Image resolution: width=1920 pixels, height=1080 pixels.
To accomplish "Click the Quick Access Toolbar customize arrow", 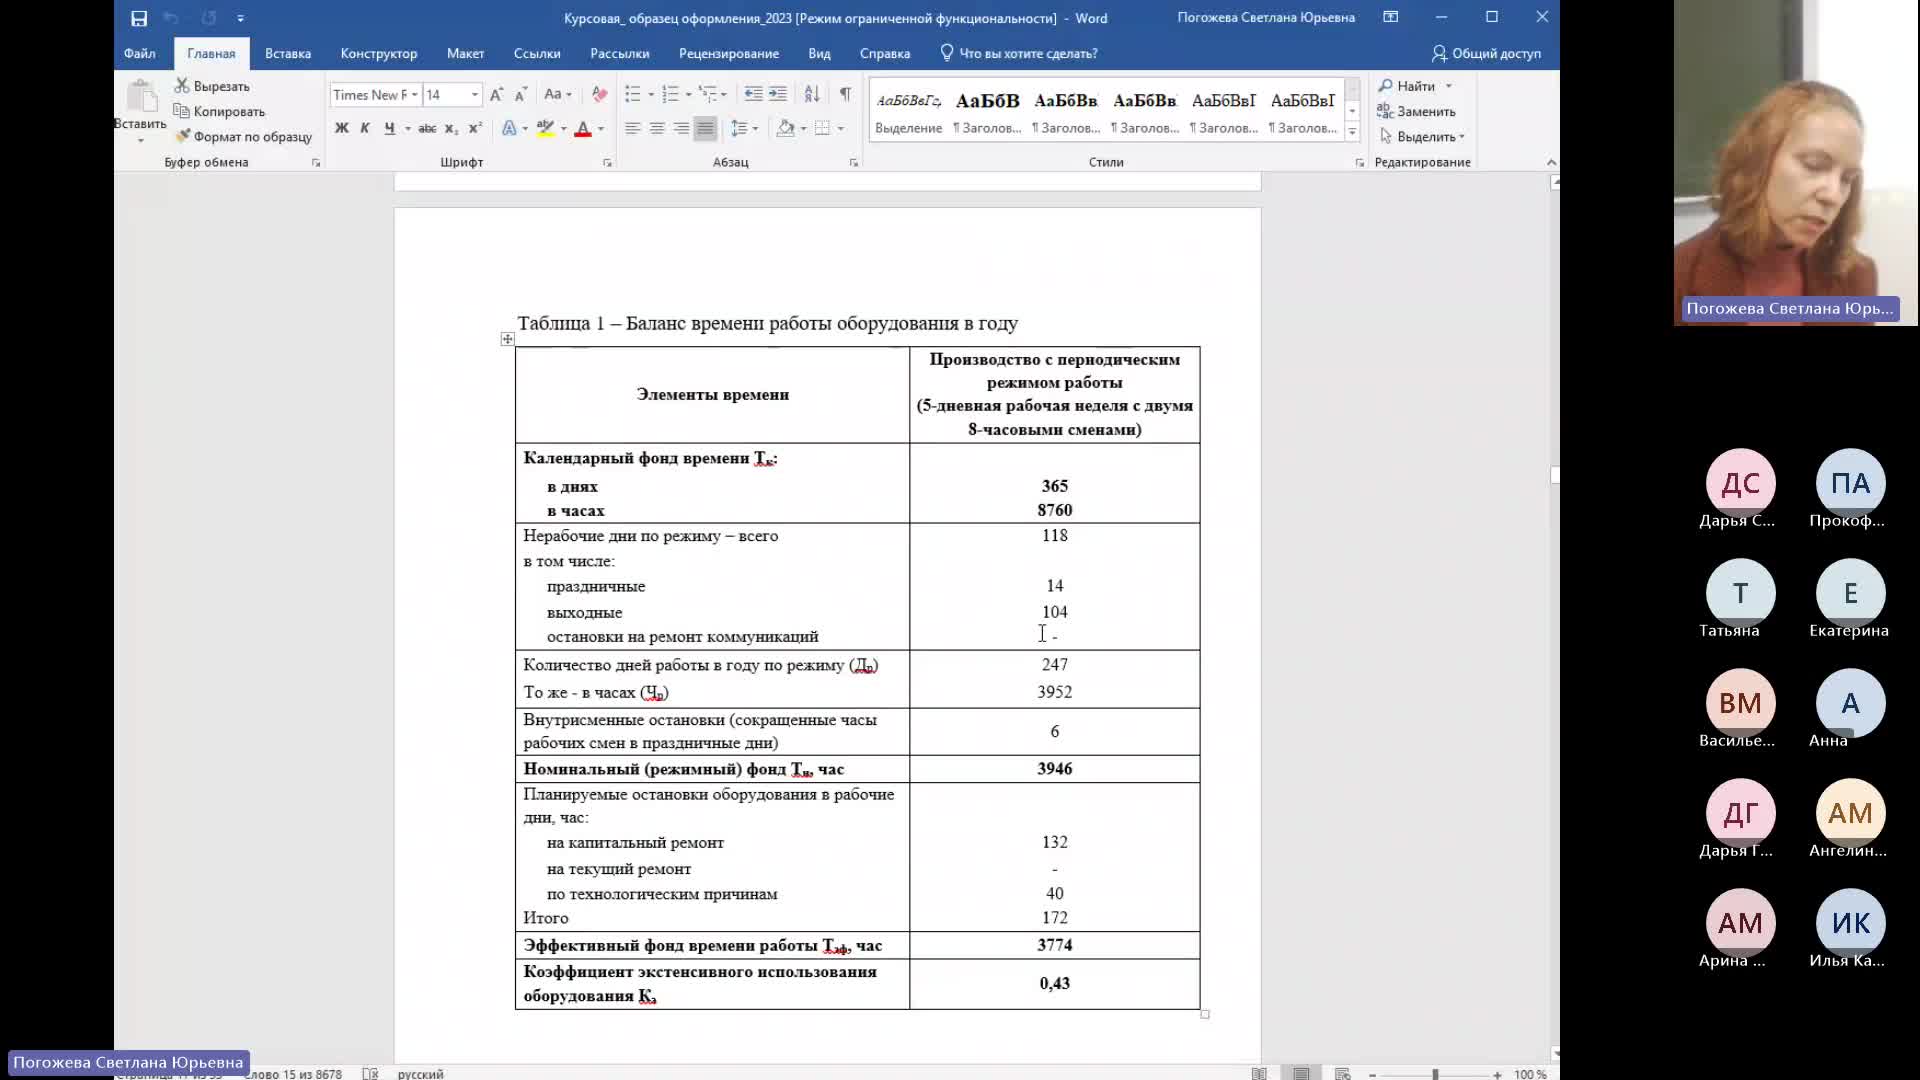I will tap(240, 18).
